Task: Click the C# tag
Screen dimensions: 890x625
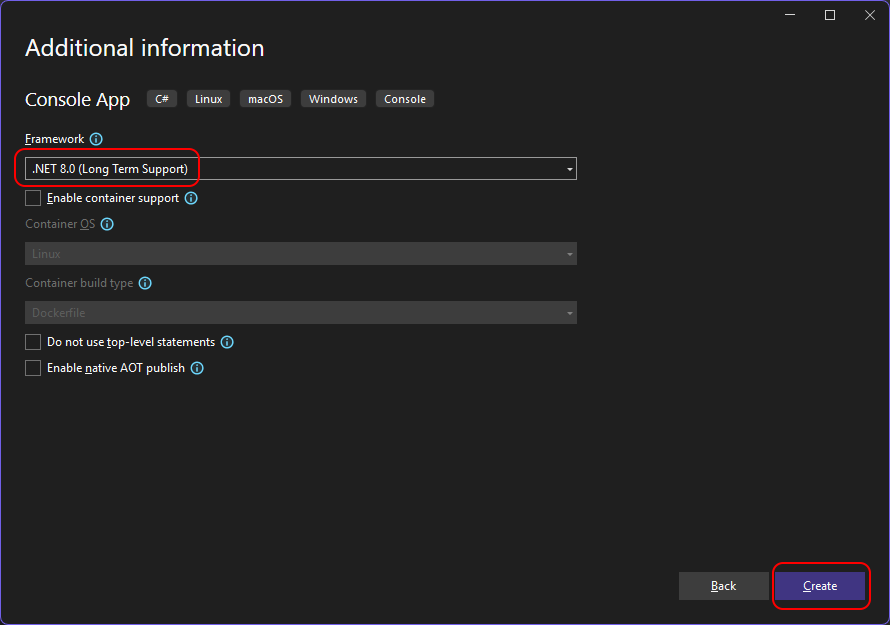Action: click(162, 99)
